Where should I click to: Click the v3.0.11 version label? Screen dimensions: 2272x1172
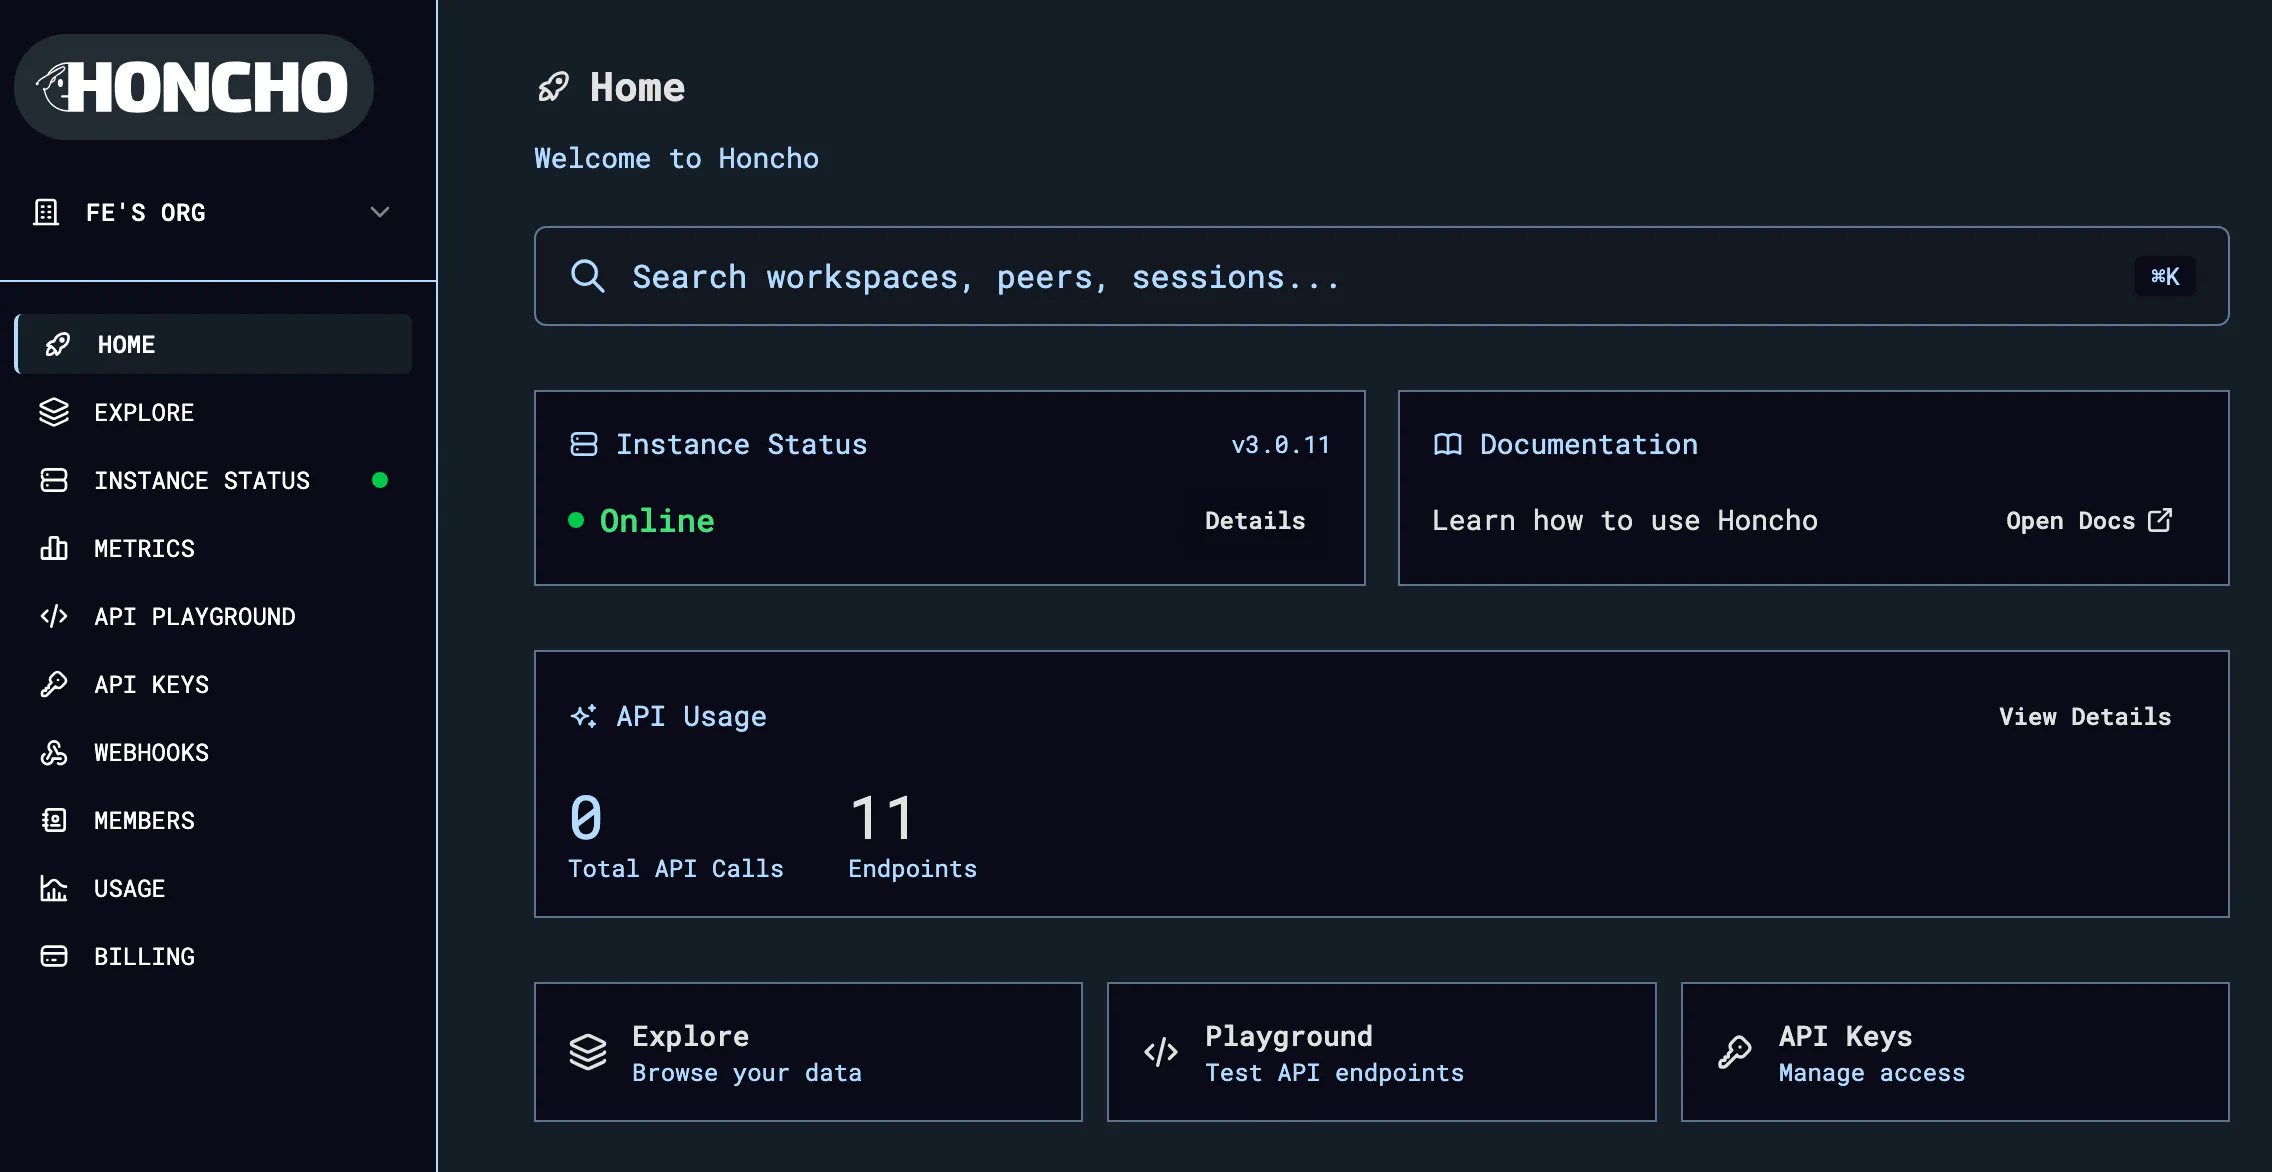click(x=1281, y=445)
